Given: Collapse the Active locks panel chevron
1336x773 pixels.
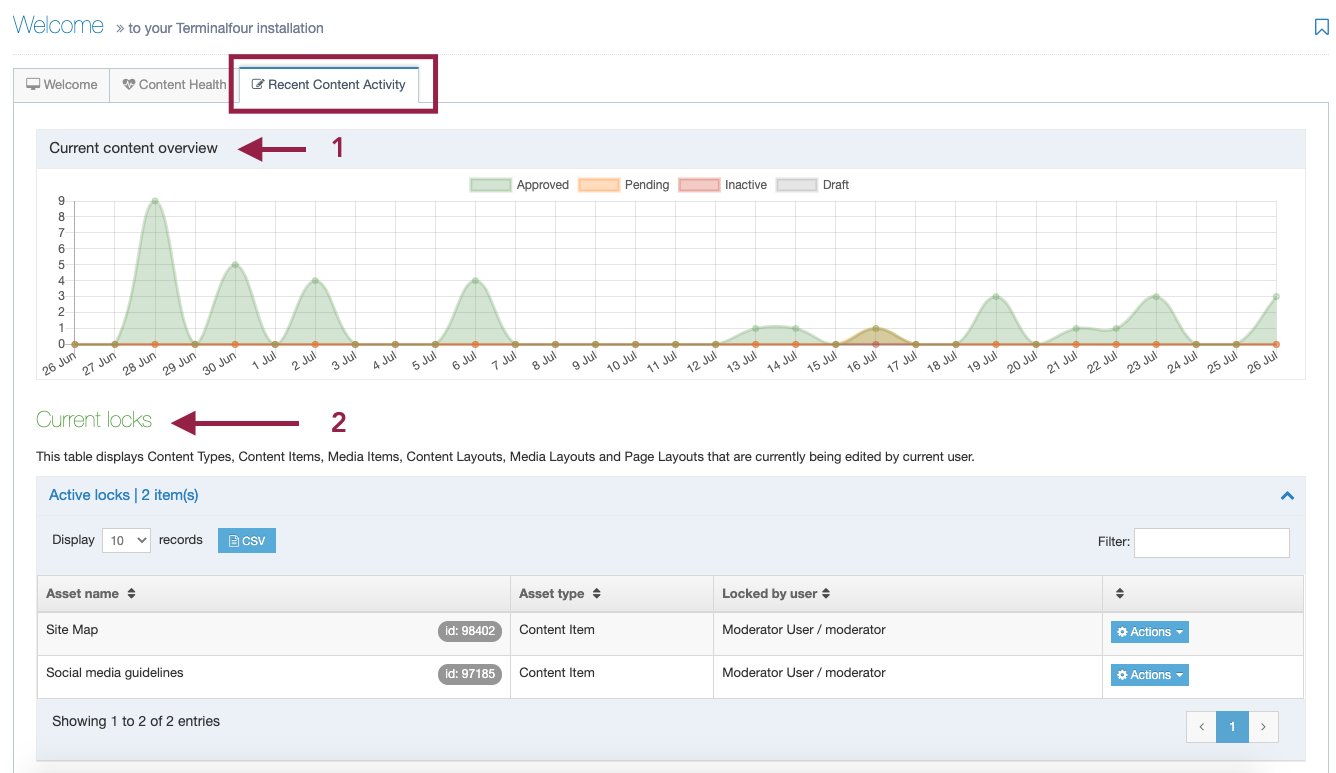Looking at the screenshot, I should click(1287, 496).
